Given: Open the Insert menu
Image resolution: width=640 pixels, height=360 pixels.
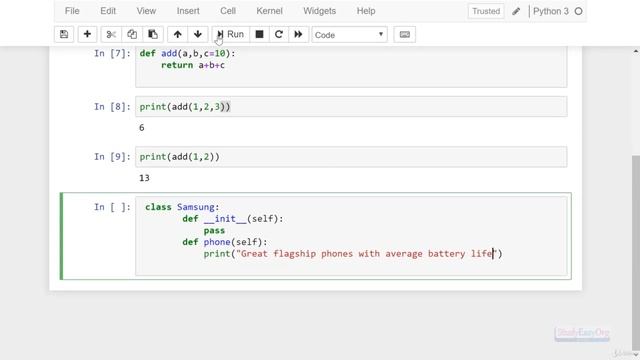Looking at the screenshot, I should (x=188, y=11).
